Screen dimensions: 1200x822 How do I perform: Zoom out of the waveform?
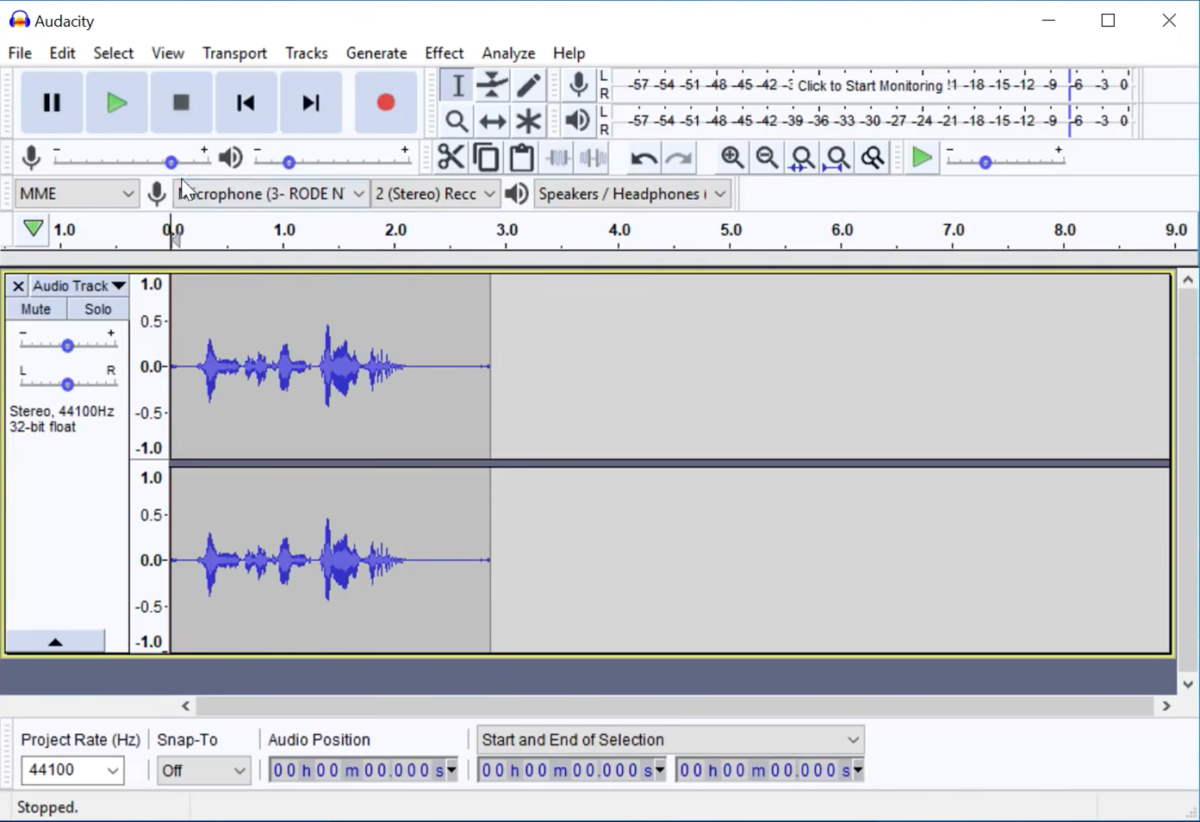pos(767,158)
